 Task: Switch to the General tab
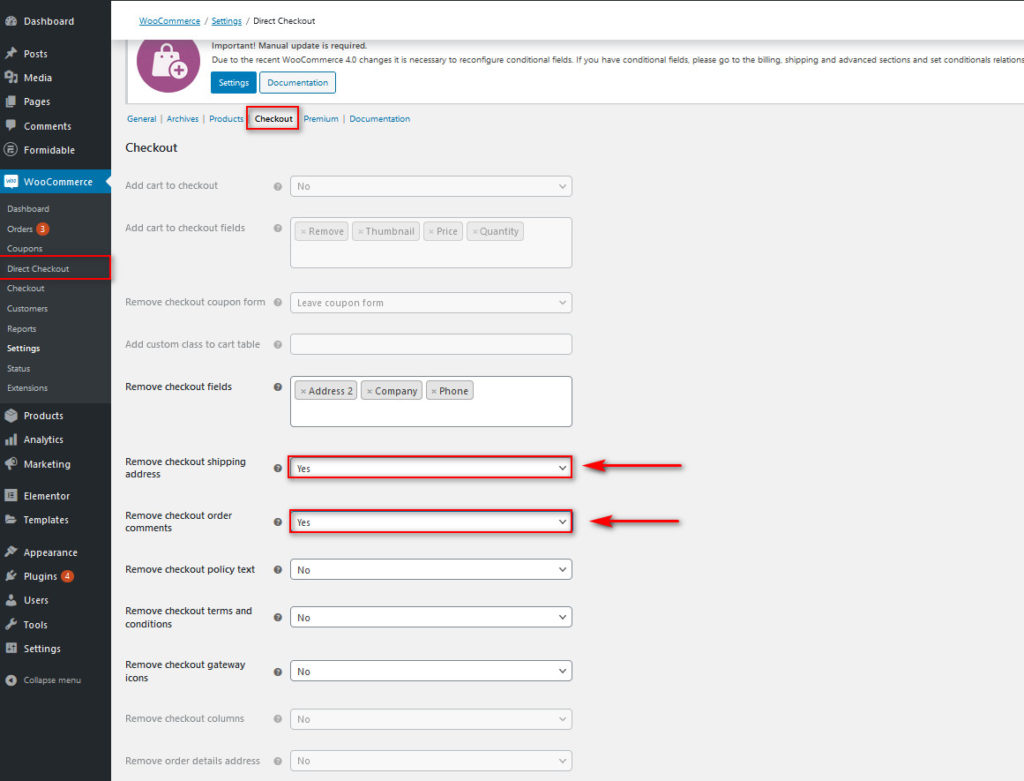[x=142, y=119]
